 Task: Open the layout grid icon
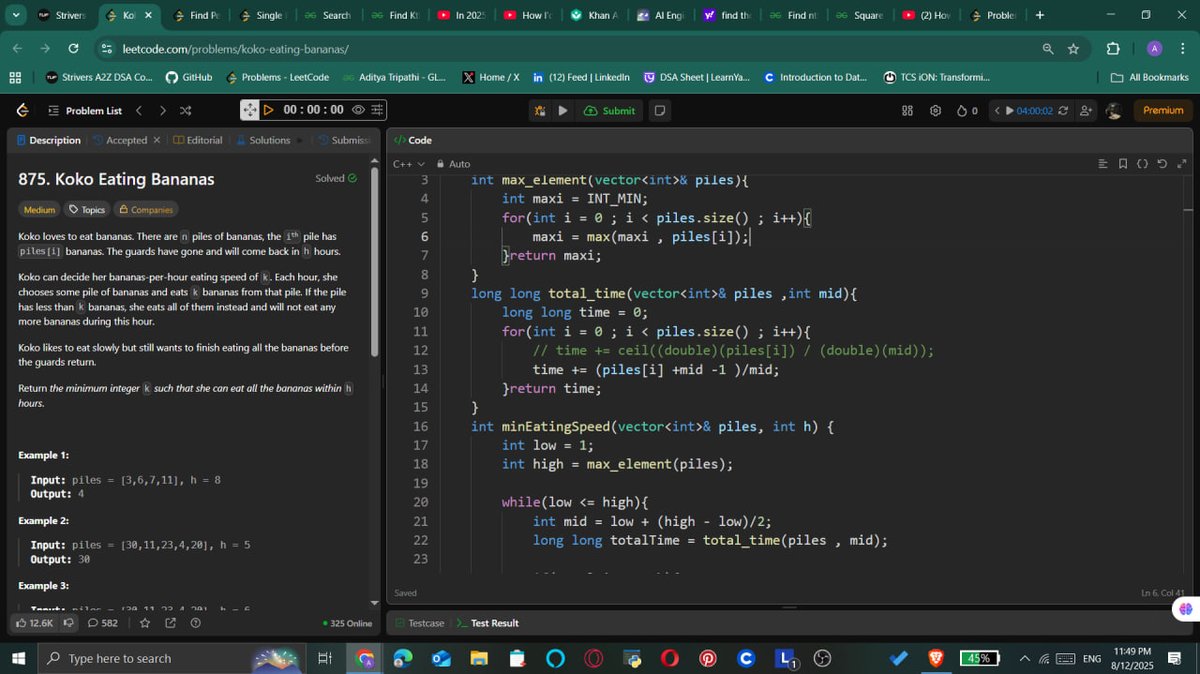[x=908, y=111]
